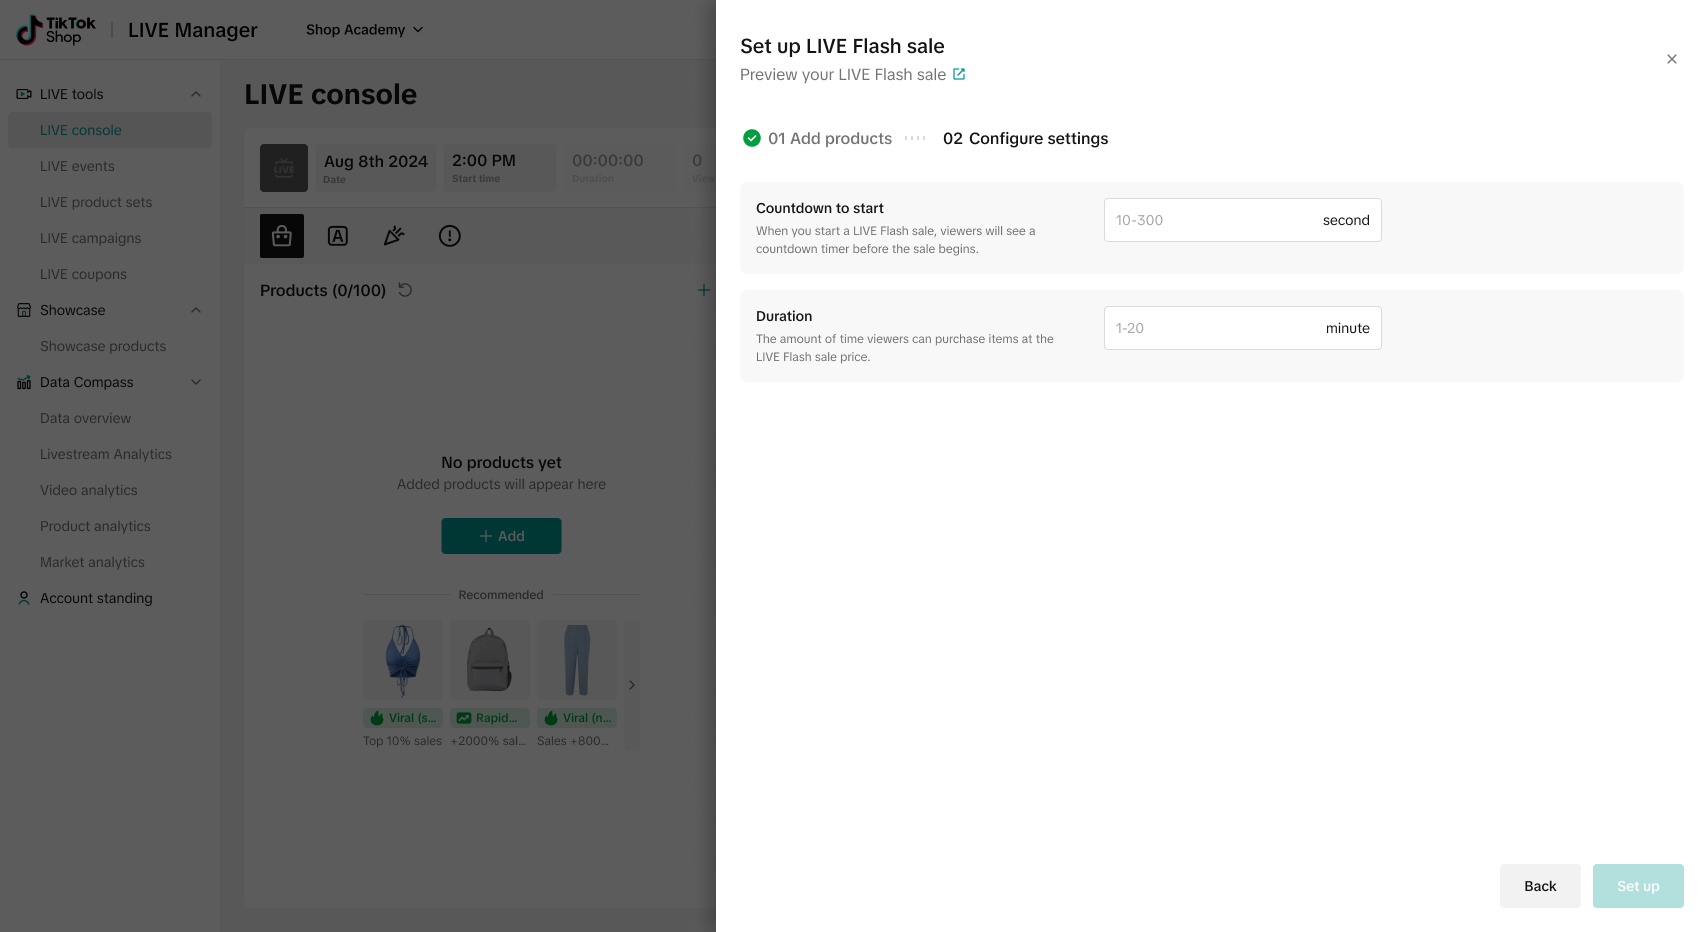The height and width of the screenshot is (932, 1708).
Task: Open the Shop Academy dropdown
Action: (364, 30)
